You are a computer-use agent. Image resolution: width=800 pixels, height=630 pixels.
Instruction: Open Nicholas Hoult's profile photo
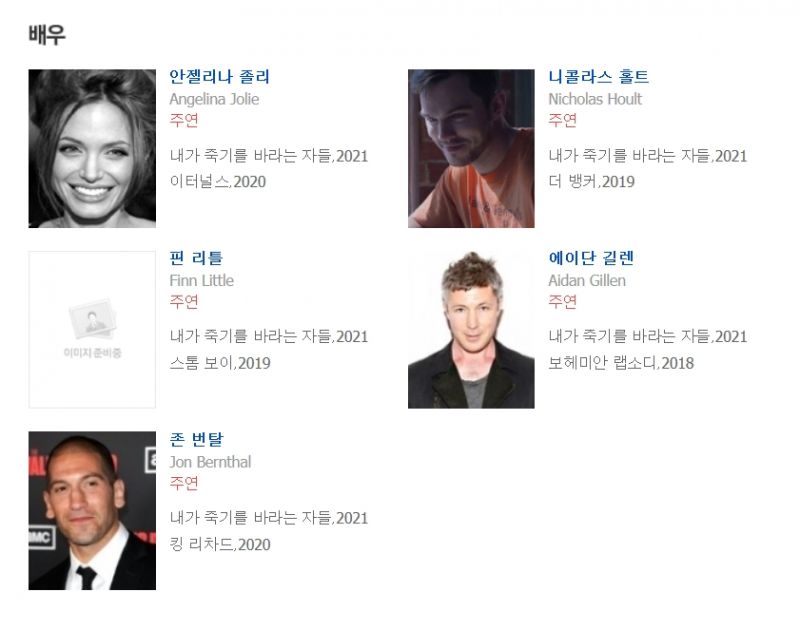tap(471, 148)
